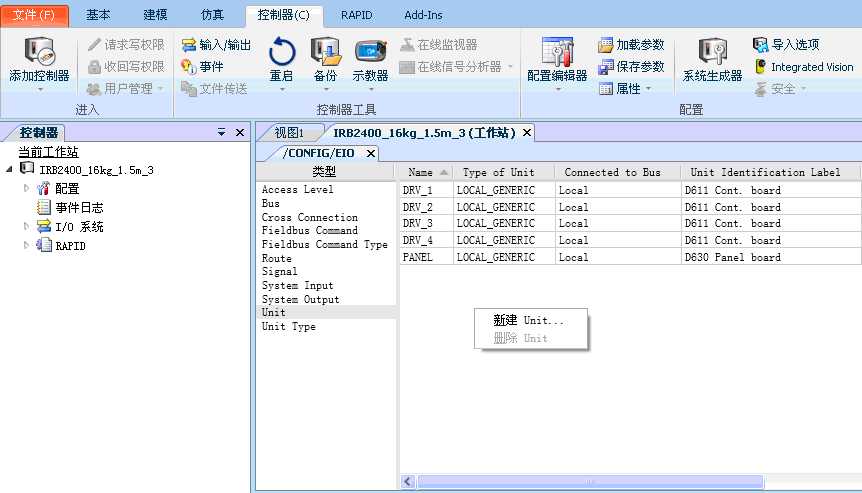Click Save Parameters (保存参数)
Viewport: 862px width, 493px height.
(631, 67)
